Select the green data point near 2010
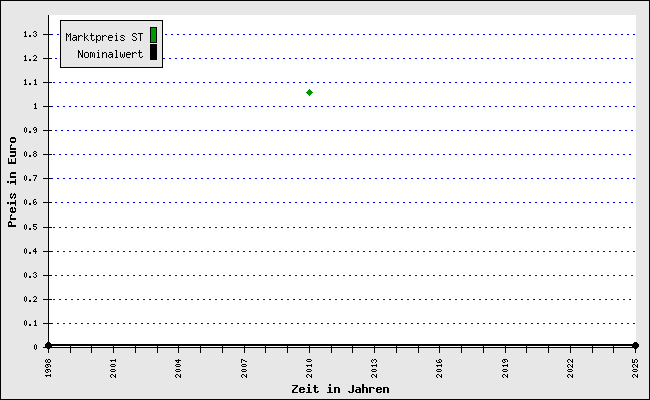 point(310,92)
